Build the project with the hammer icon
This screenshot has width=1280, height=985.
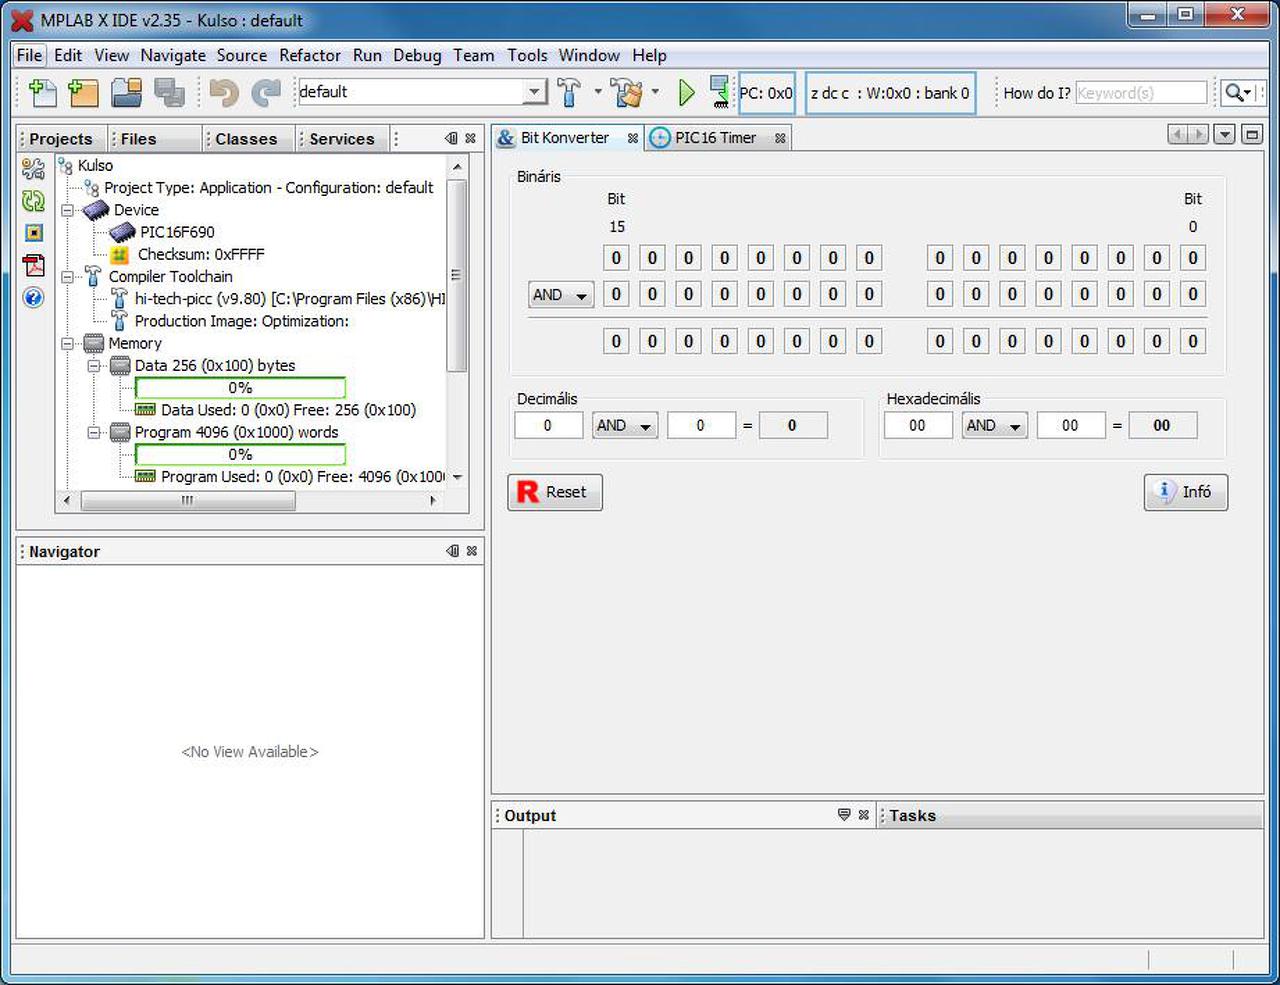coord(569,92)
